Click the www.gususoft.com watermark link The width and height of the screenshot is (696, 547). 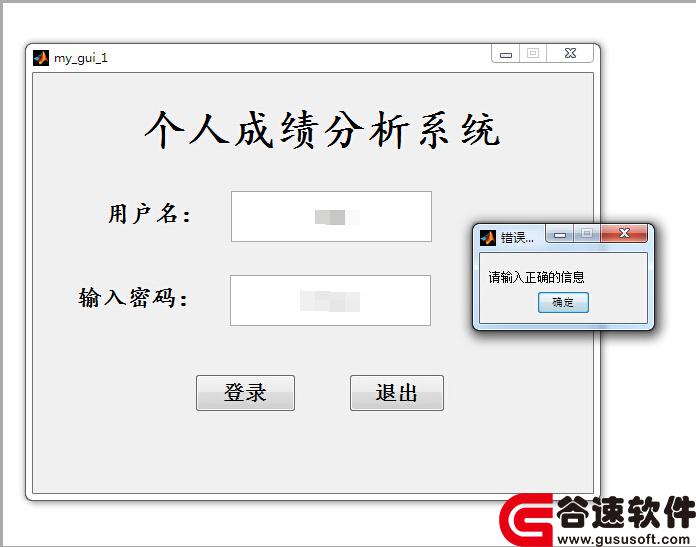point(624,539)
